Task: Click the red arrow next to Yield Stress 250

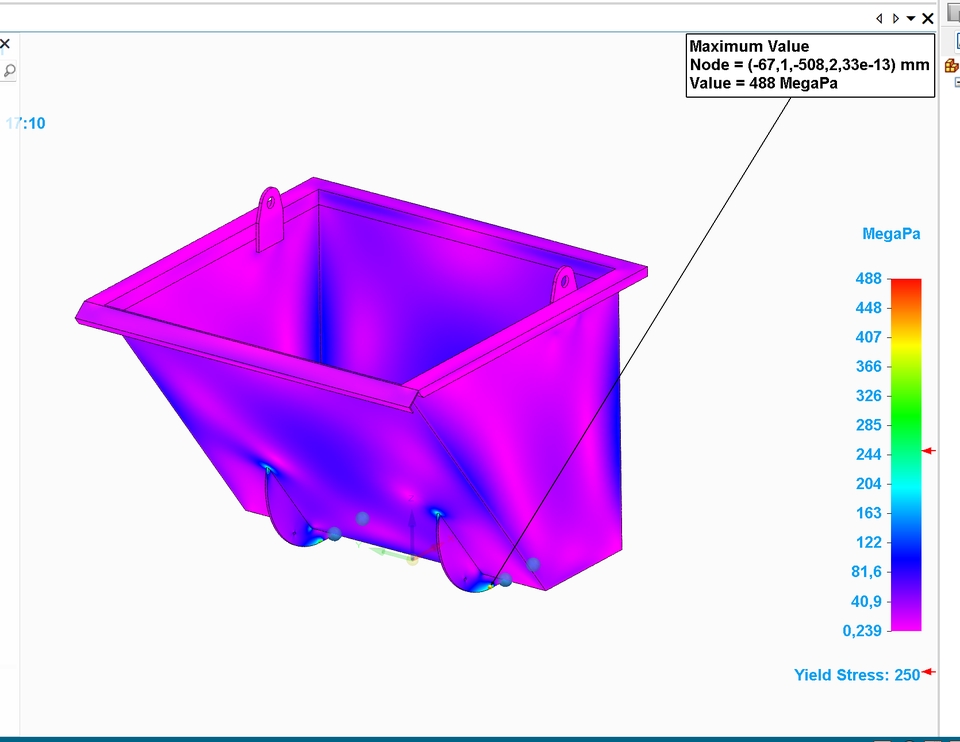Action: 930,673
